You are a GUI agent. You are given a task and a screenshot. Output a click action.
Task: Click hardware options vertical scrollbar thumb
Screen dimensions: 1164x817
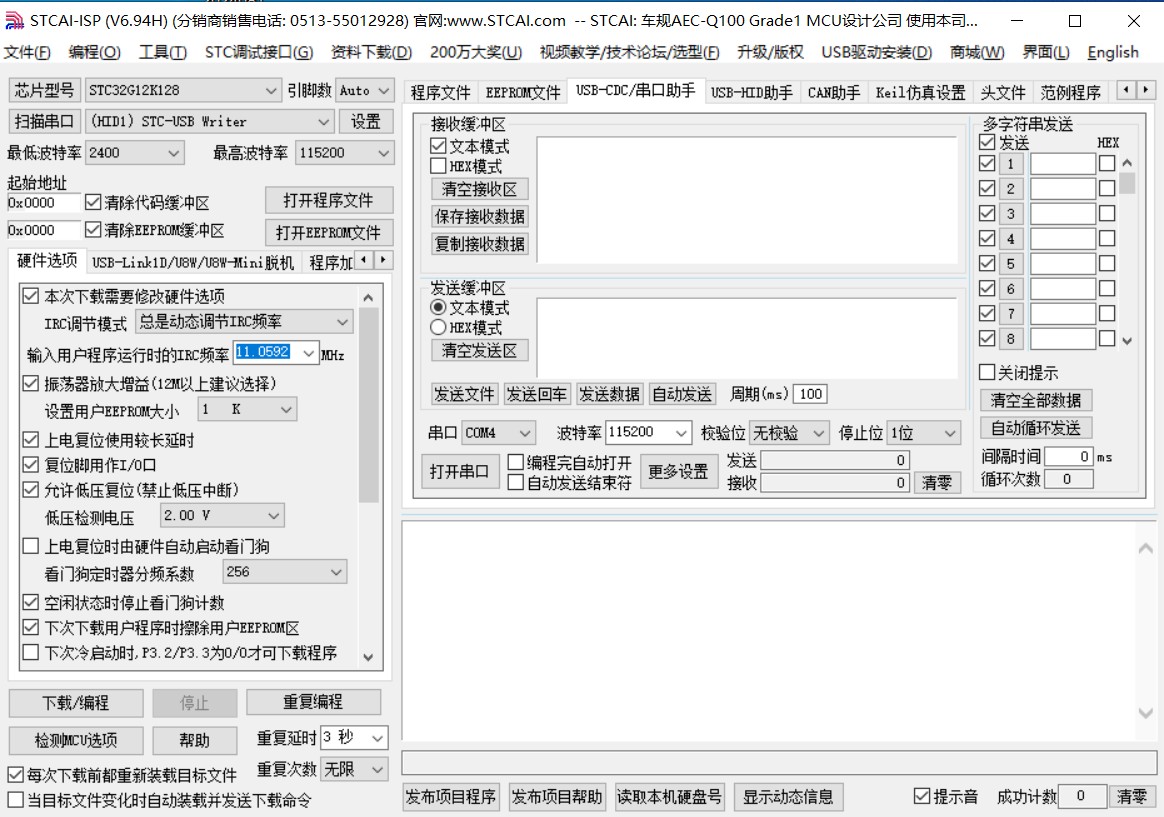click(x=368, y=404)
